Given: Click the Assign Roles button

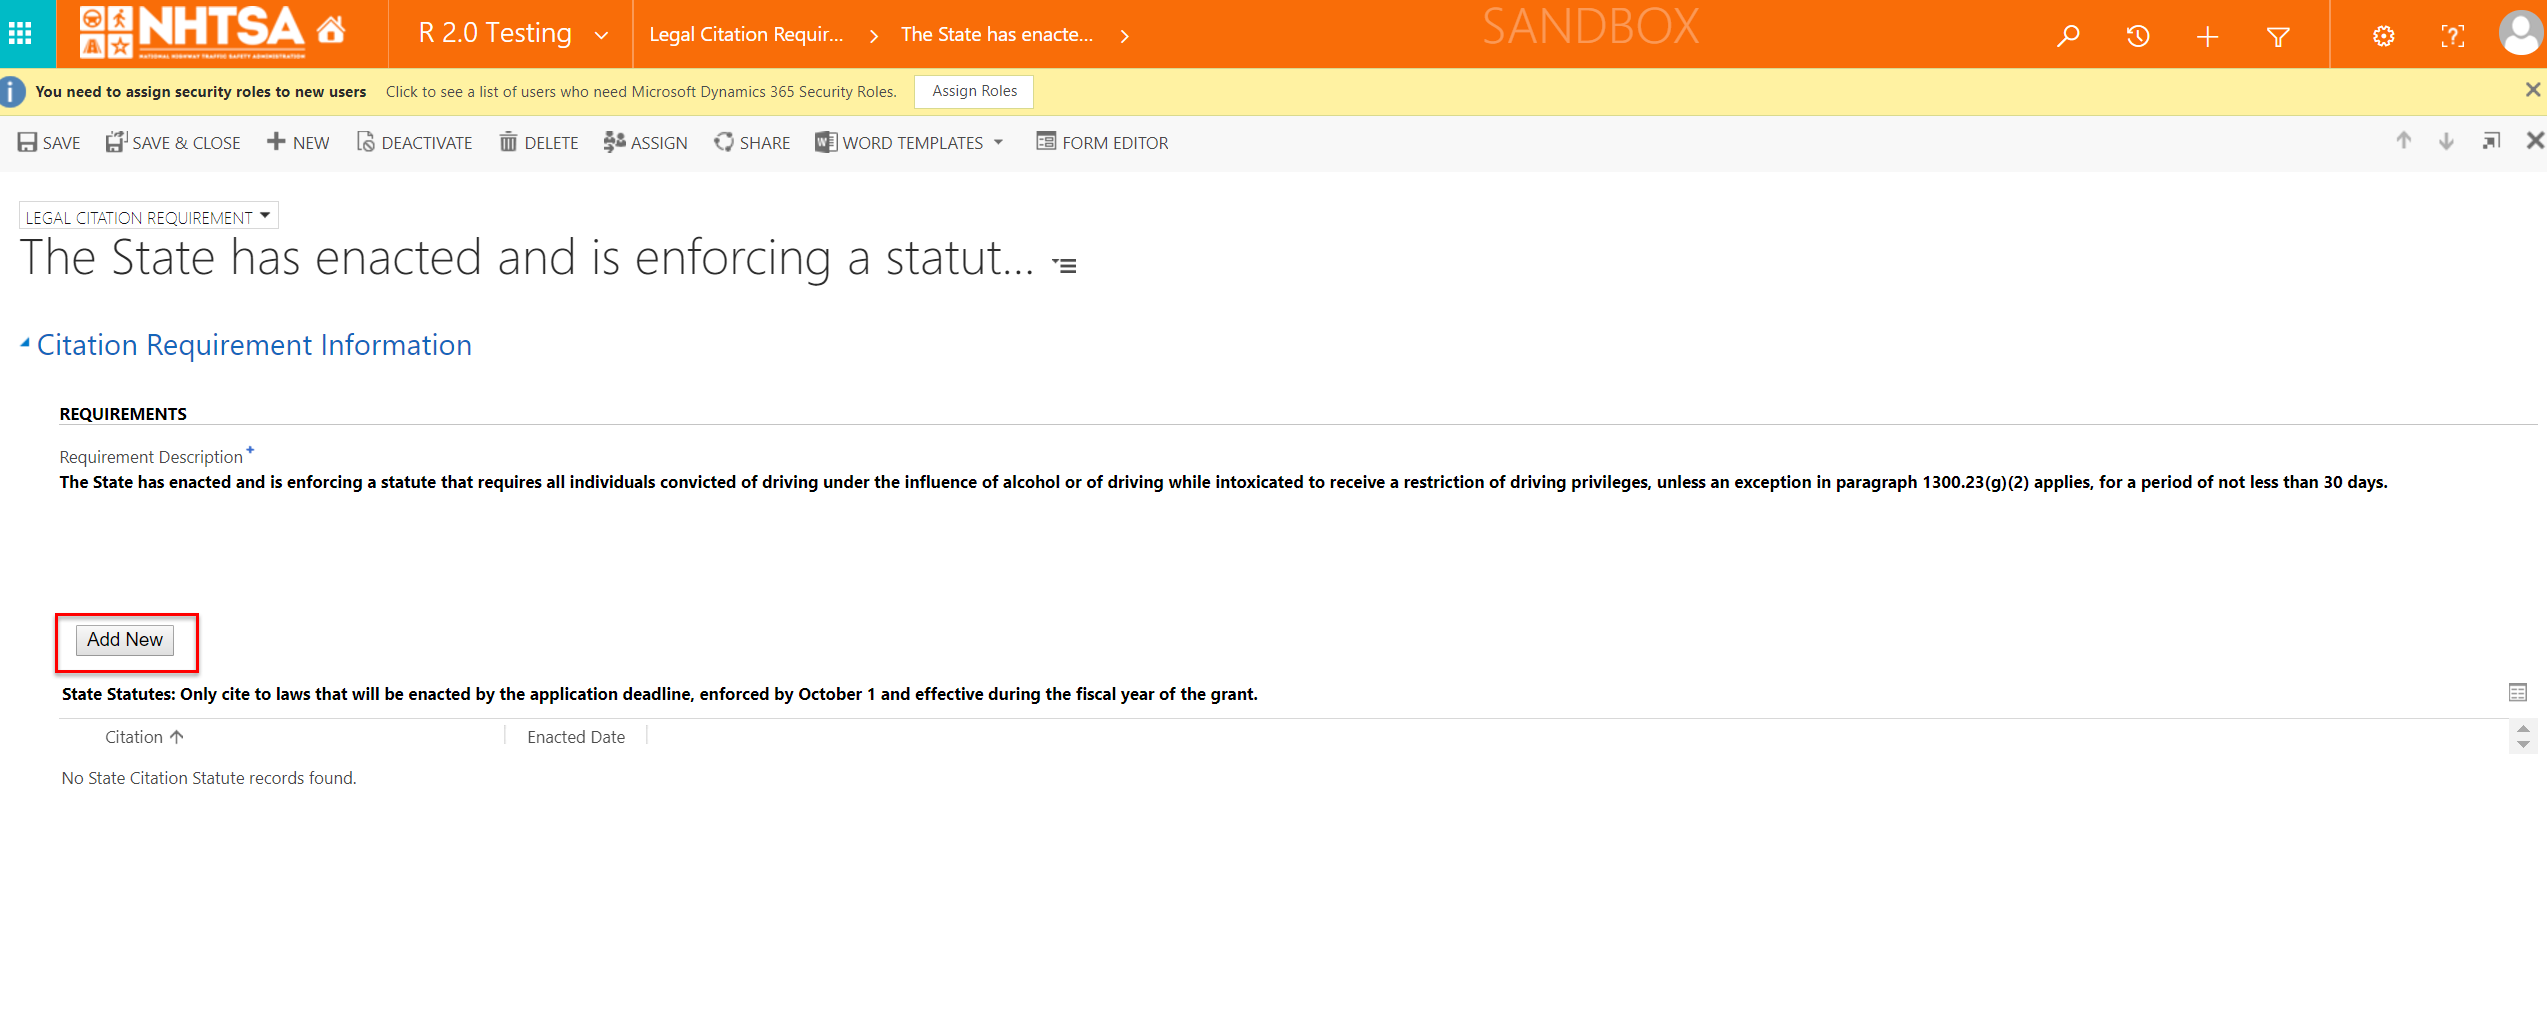Looking at the screenshot, I should click(x=974, y=91).
